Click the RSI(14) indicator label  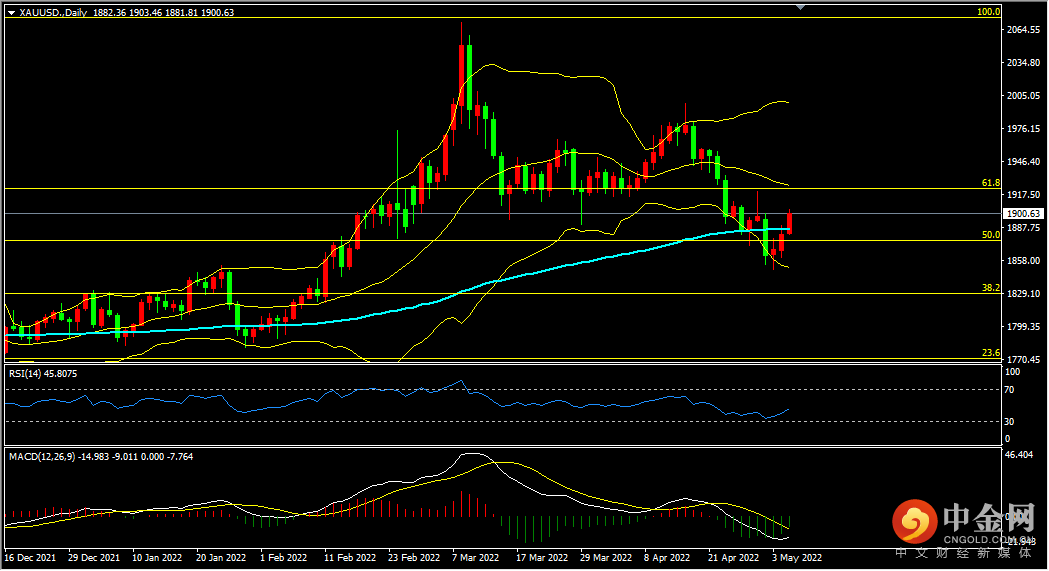point(43,374)
